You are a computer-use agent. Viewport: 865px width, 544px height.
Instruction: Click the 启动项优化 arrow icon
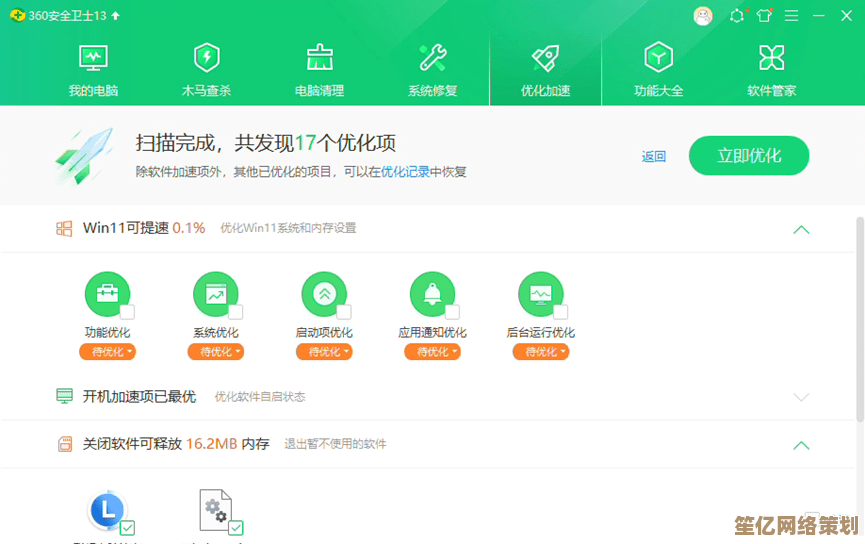pyautogui.click(x=324, y=294)
